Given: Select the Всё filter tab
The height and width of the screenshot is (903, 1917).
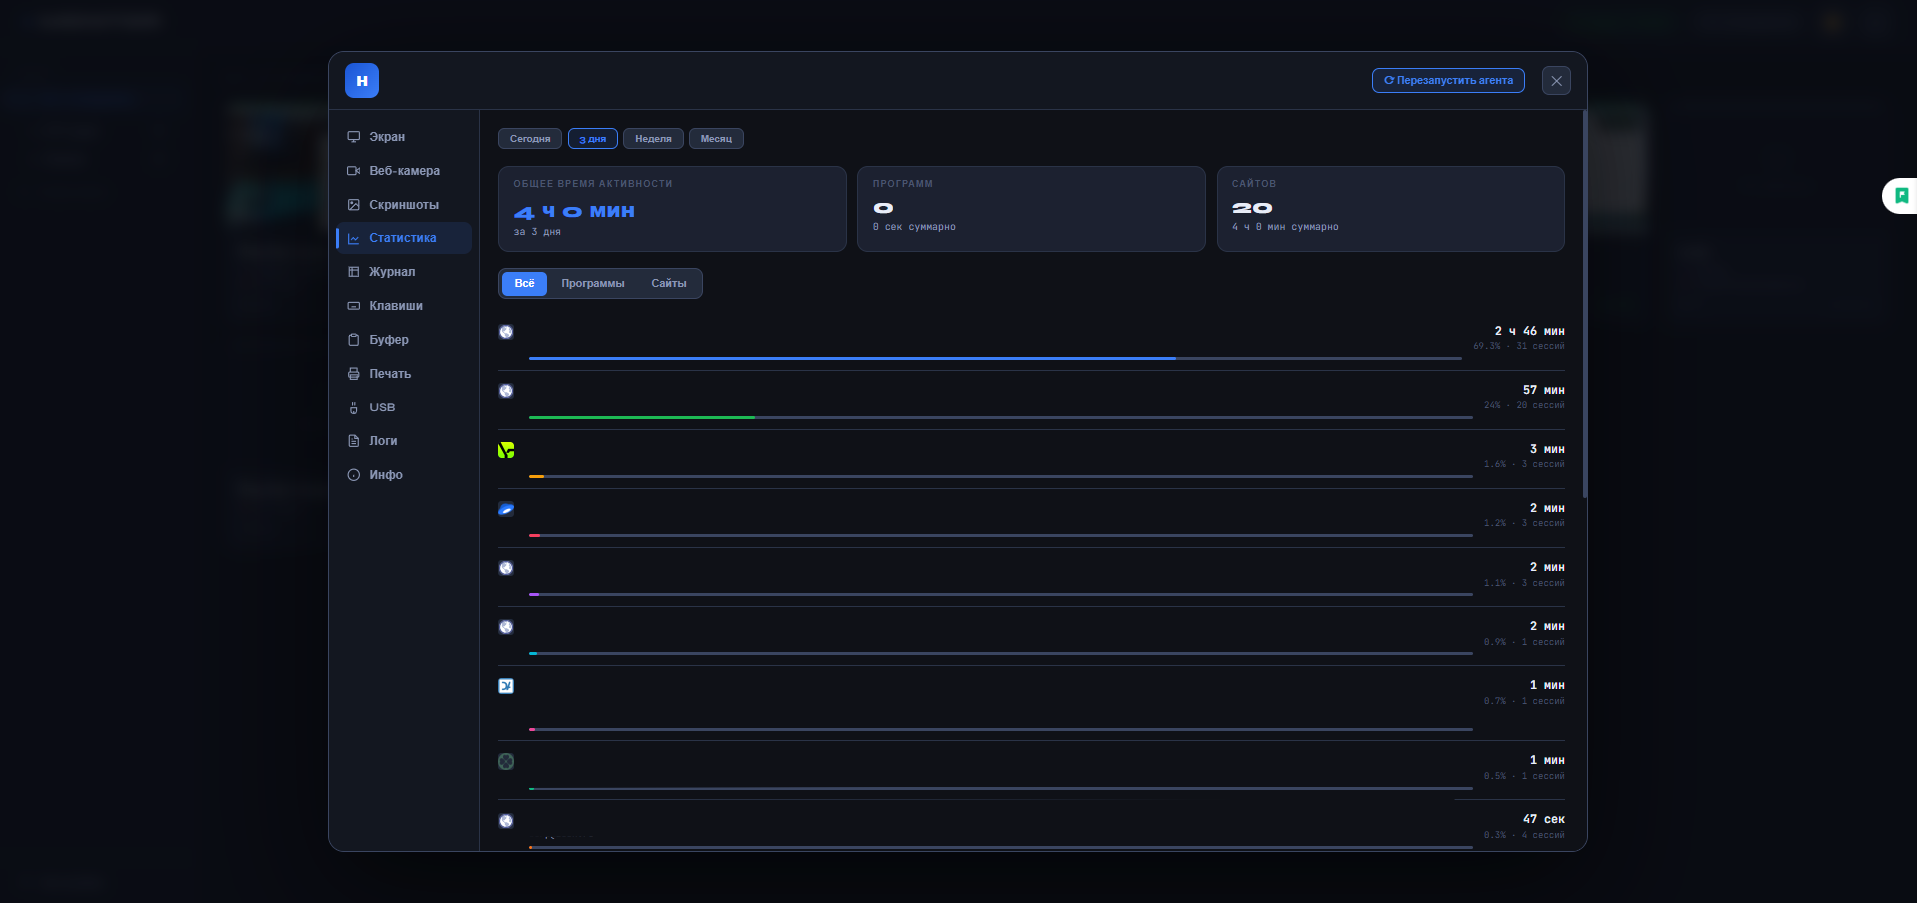Looking at the screenshot, I should [524, 283].
